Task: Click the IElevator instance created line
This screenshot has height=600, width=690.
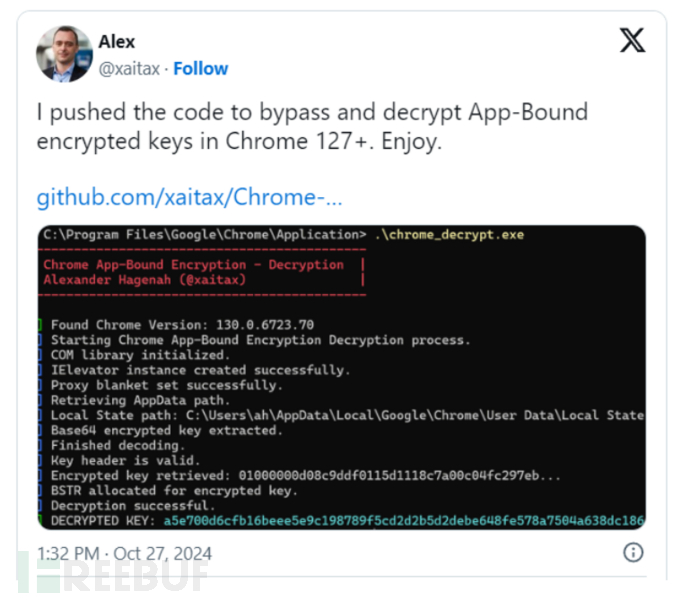Action: [200, 370]
